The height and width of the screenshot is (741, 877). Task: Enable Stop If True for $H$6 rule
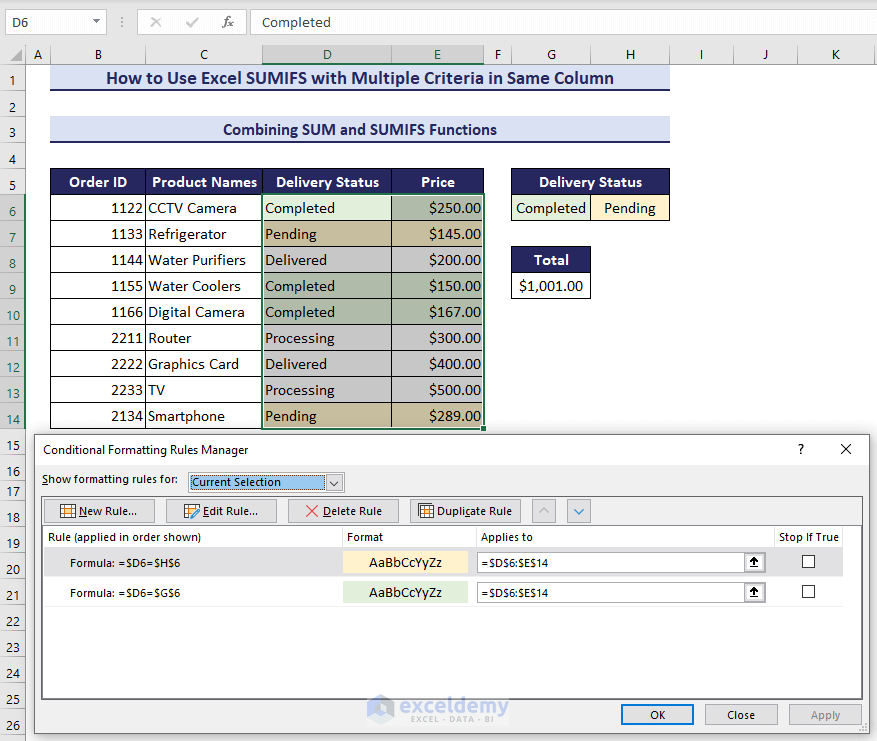808,562
